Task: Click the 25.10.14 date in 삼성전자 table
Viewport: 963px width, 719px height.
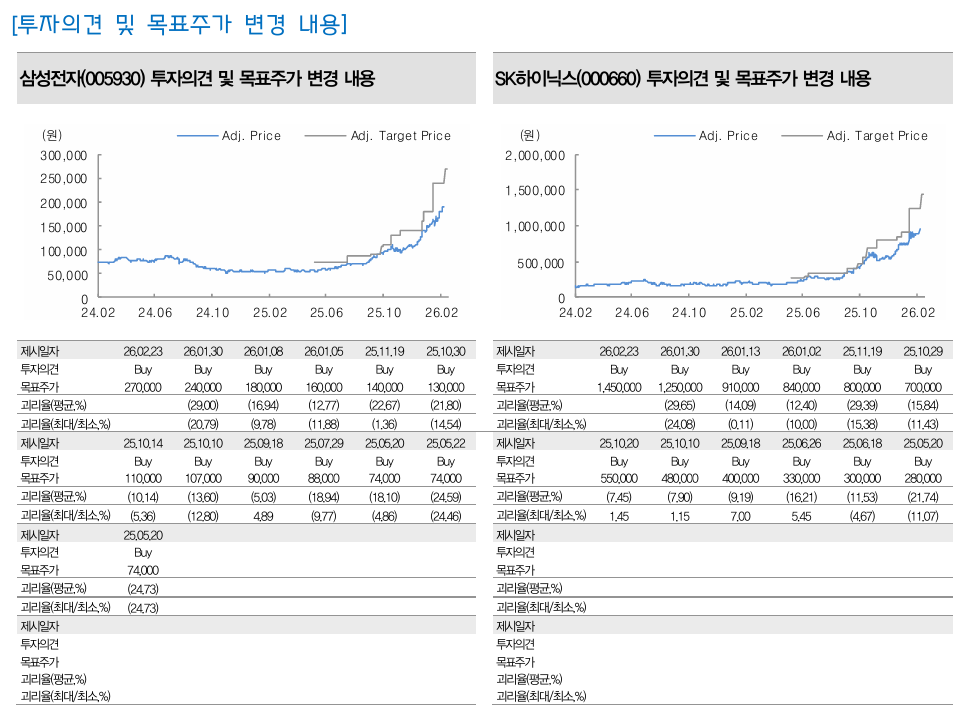Action: coord(142,442)
